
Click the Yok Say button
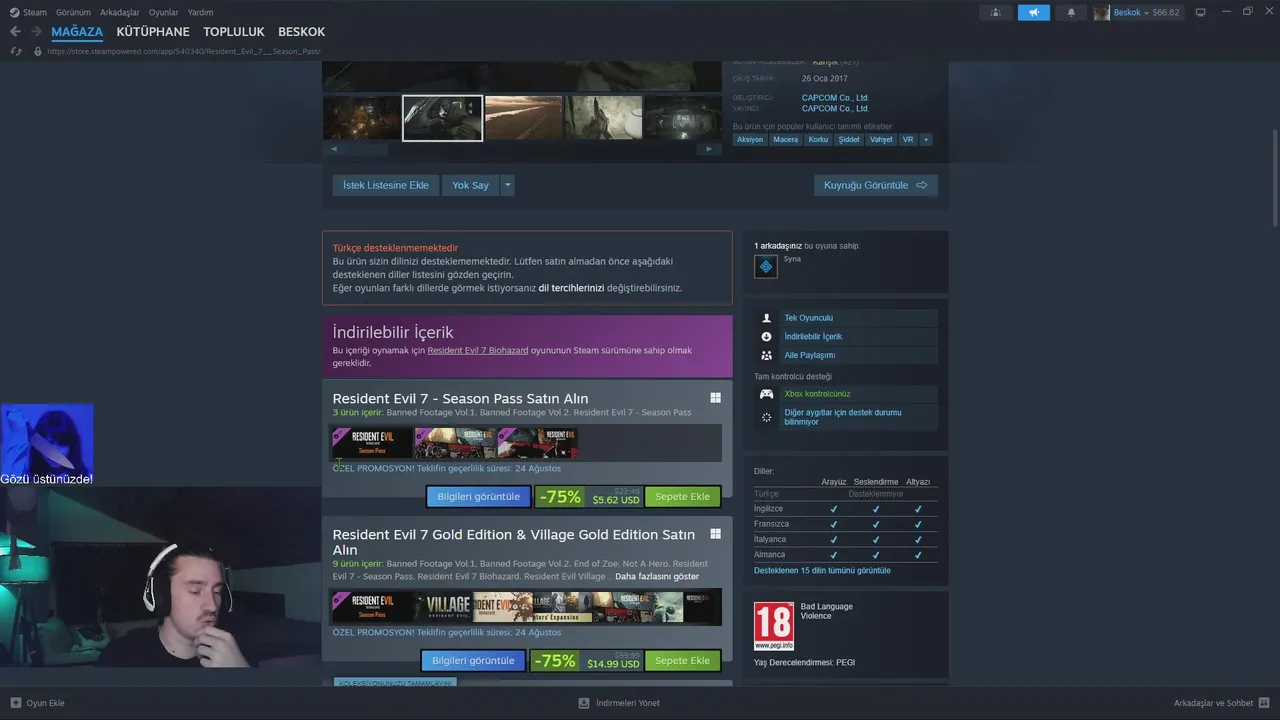[470, 185]
